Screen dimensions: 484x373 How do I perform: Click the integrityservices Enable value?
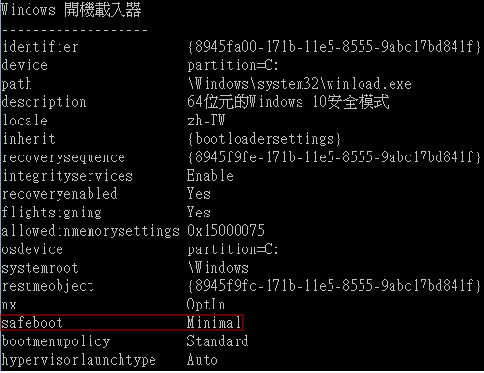point(210,175)
